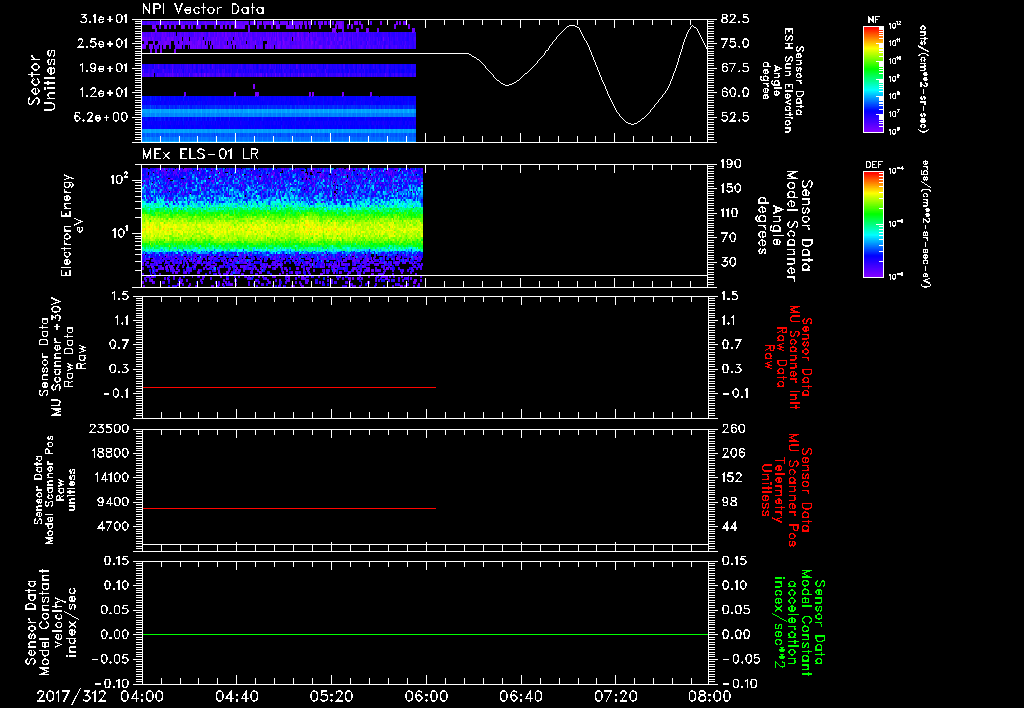This screenshot has width=1024, height=708.
Task: Select the 08:00 time tick label
Action: pos(710,696)
